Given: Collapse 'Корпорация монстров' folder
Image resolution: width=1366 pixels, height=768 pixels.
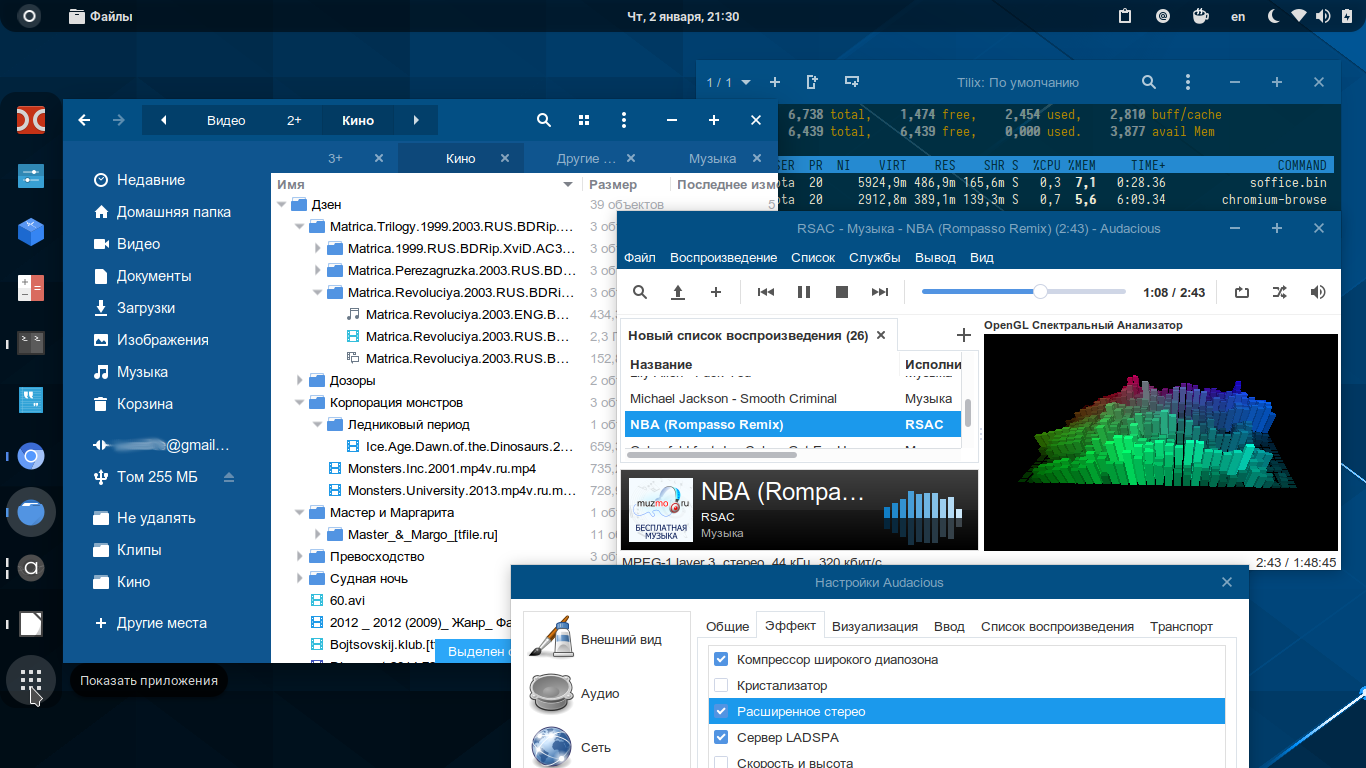Looking at the screenshot, I should [x=300, y=402].
